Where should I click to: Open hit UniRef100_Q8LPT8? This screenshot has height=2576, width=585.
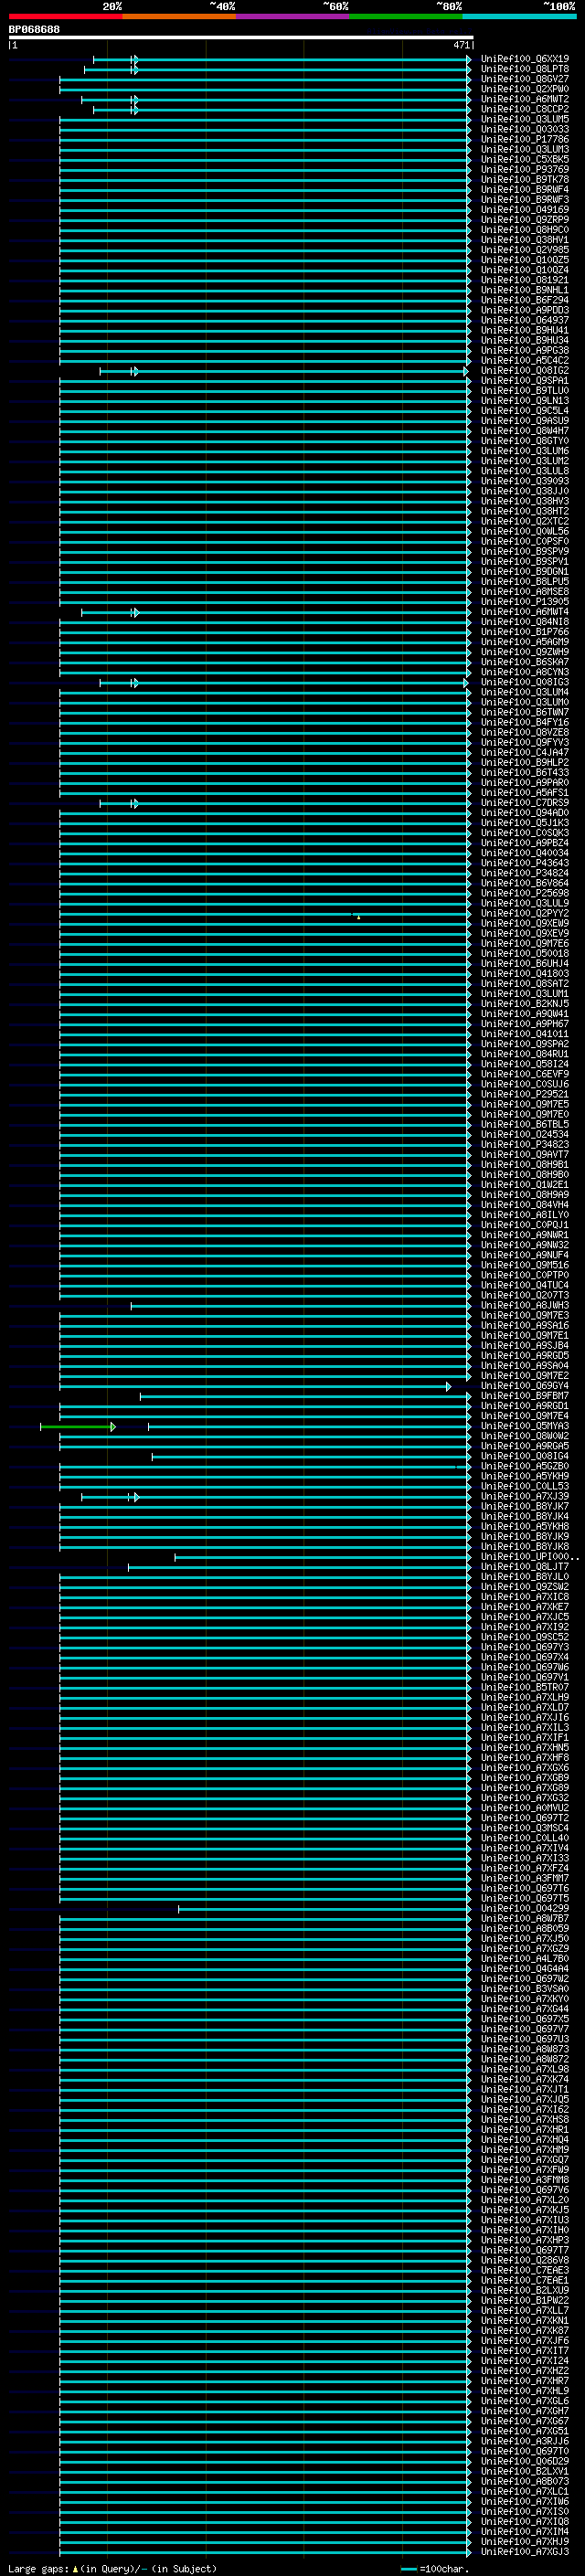click(525, 69)
